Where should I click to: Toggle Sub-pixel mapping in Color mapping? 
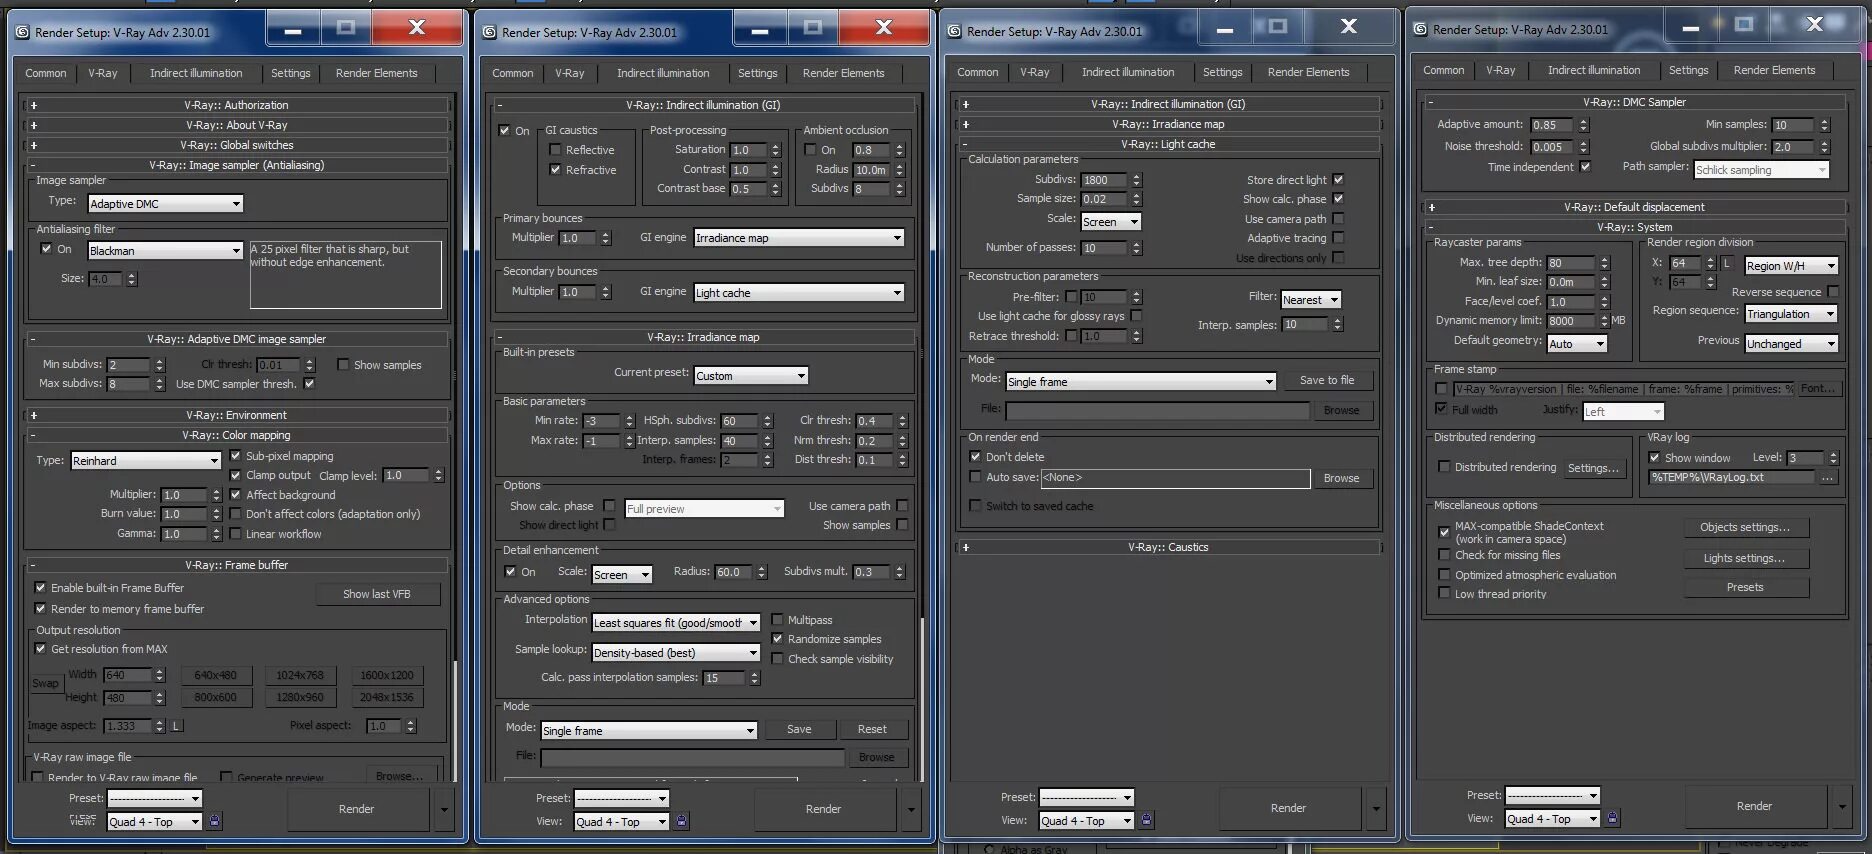click(236, 456)
